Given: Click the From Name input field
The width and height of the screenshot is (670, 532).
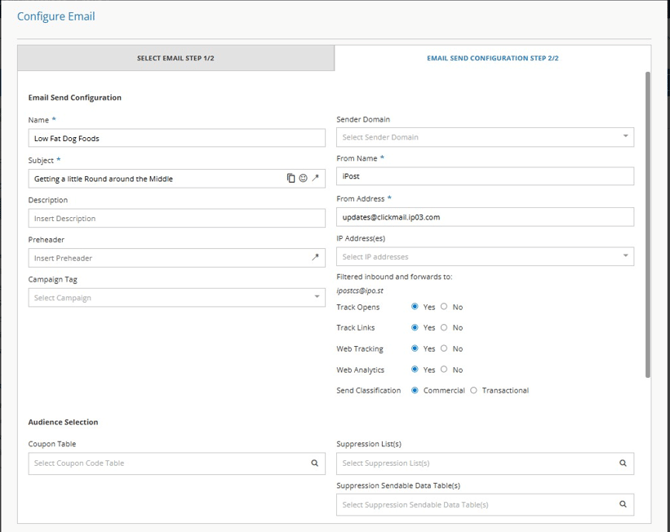Looking at the screenshot, I should point(485,176).
